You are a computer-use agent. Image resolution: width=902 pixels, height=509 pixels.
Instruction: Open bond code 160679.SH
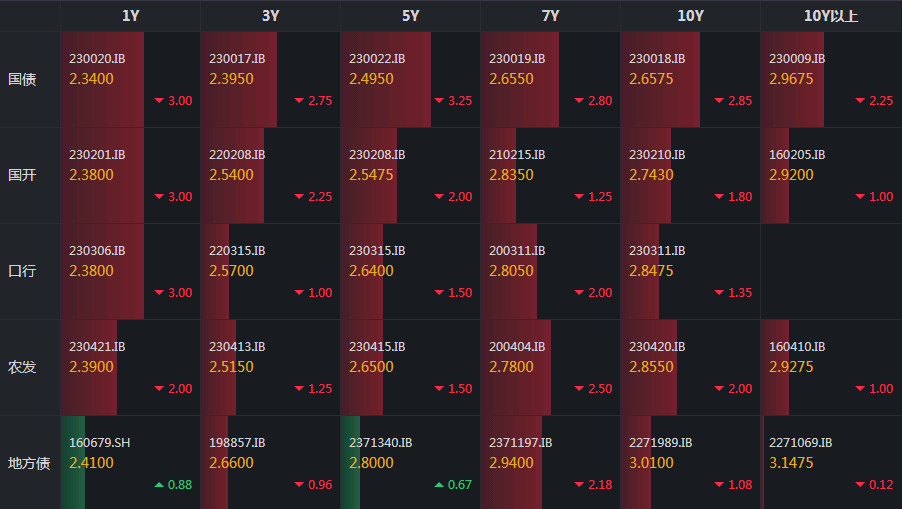[x=100, y=443]
